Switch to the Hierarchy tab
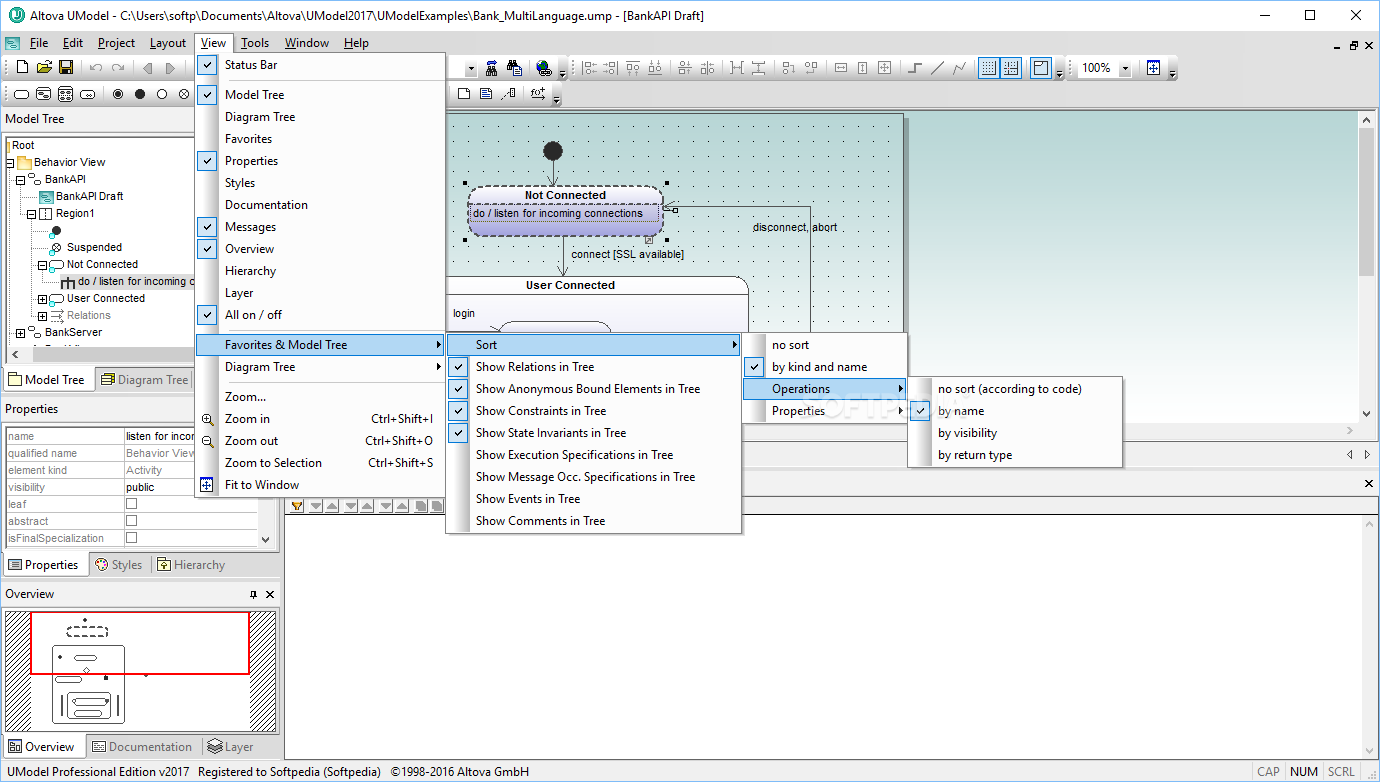 (191, 565)
